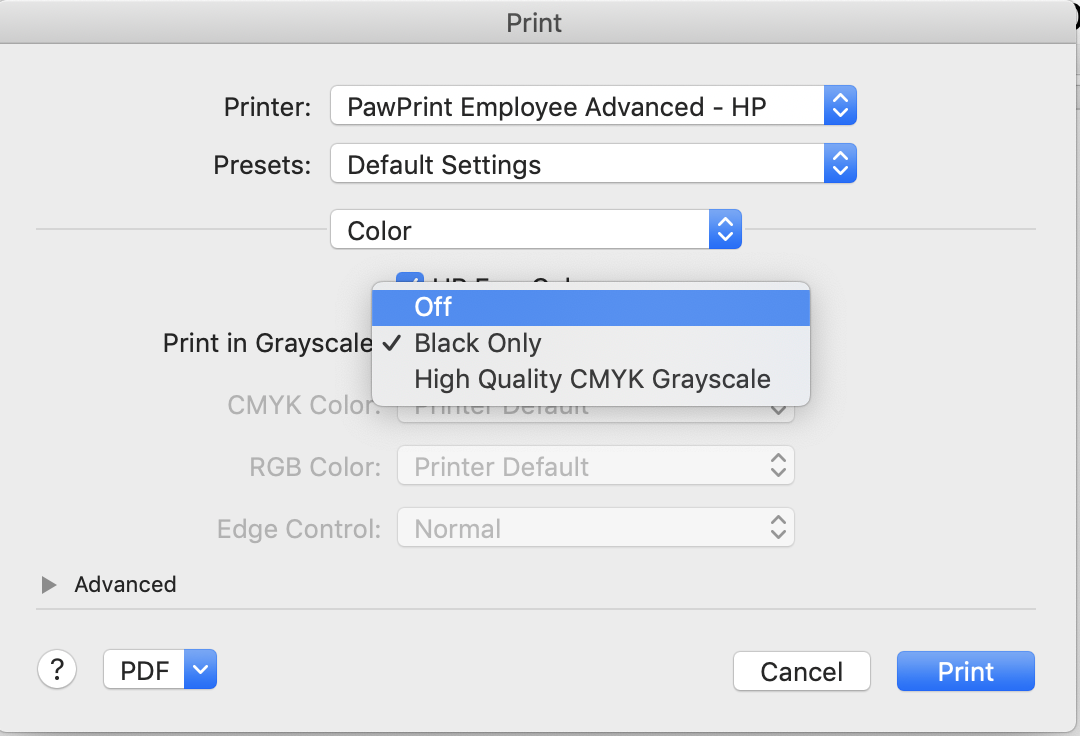The width and height of the screenshot is (1080, 736).
Task: Choose High Quality CMYK Grayscale
Action: [591, 379]
